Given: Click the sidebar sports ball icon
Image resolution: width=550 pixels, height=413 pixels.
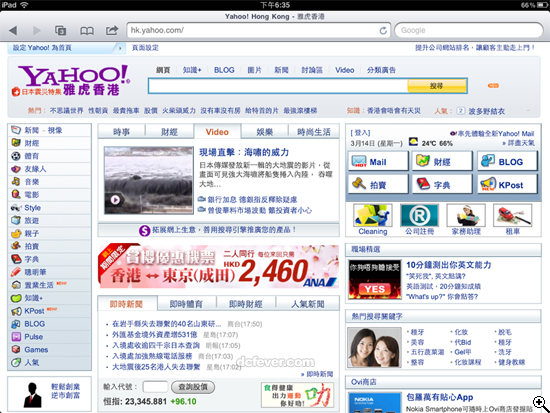Looking at the screenshot, I should pos(16,156).
